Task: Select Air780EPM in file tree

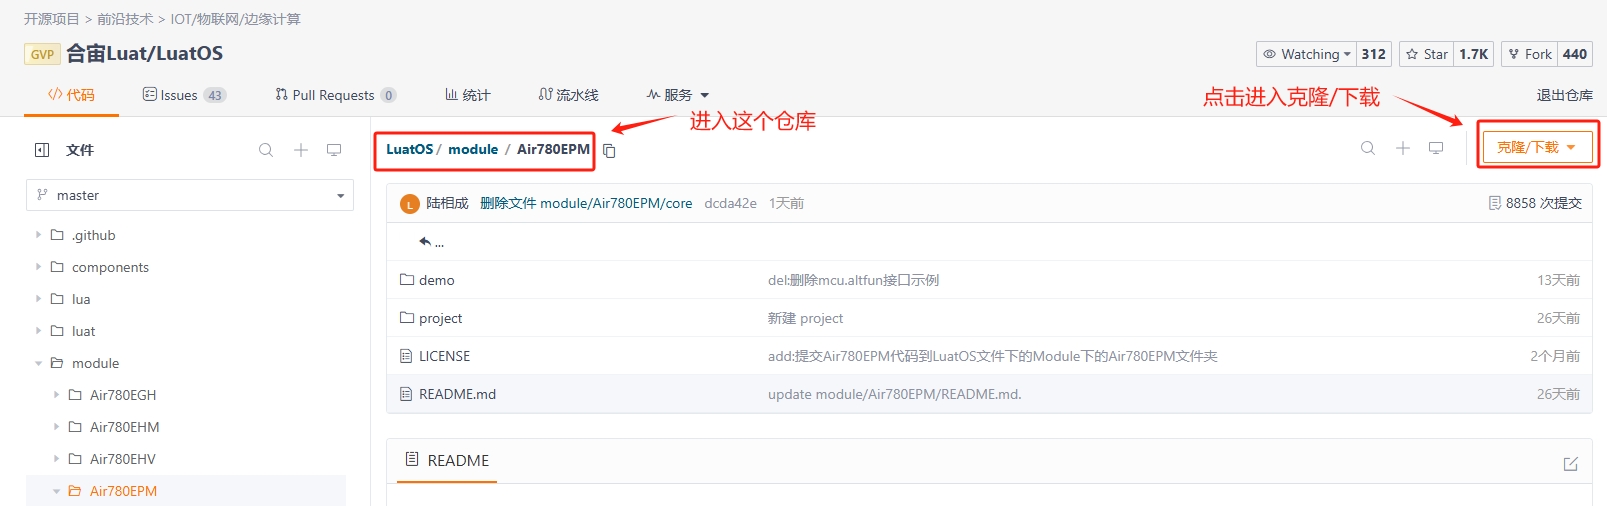Action: (123, 491)
